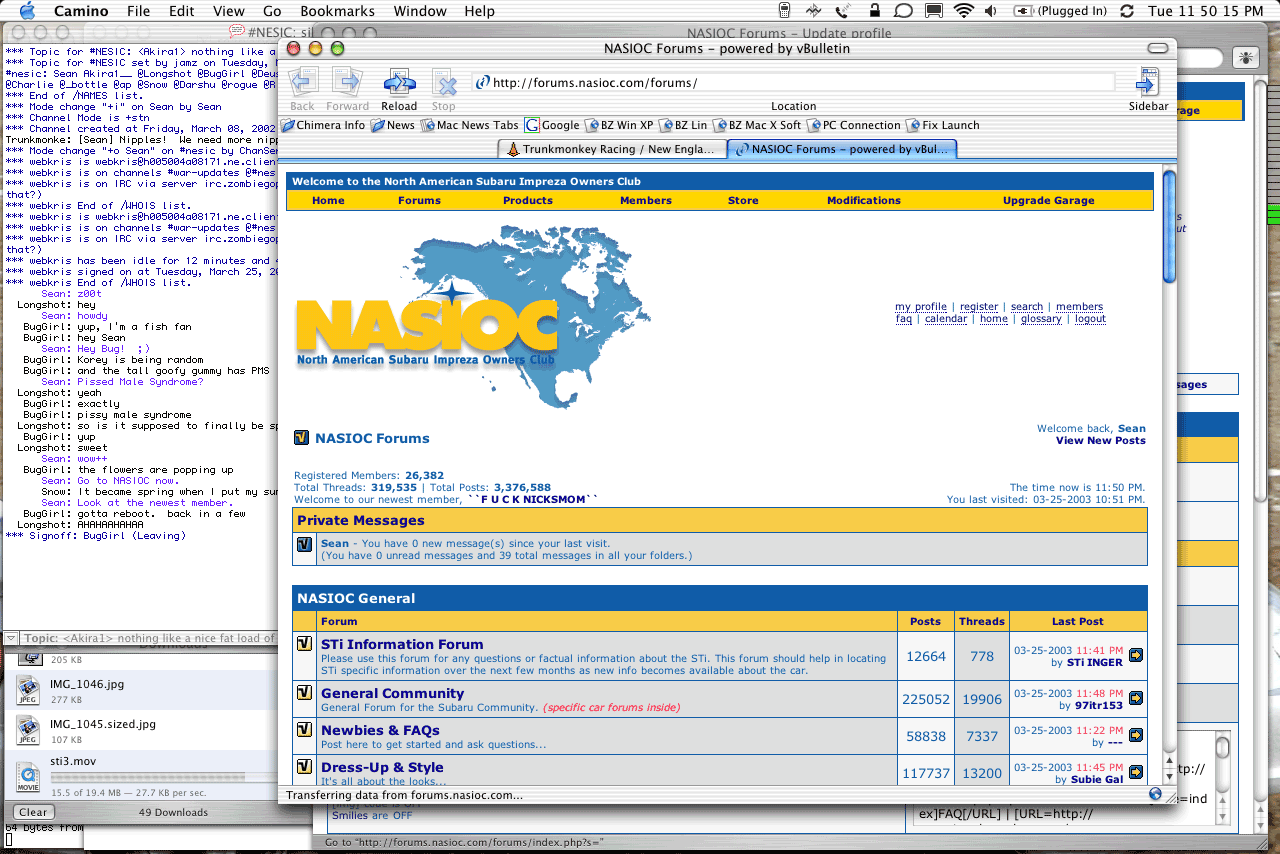
Task: Click the logout link
Action: [1090, 319]
